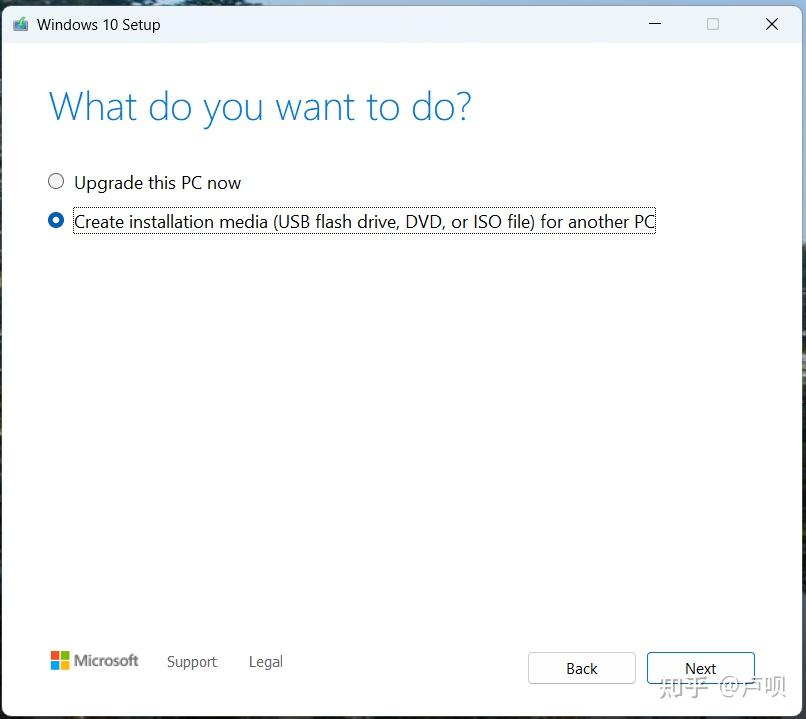This screenshot has width=806, height=719.
Task: Click the "Windows 10 Setup" title text
Action: point(99,25)
